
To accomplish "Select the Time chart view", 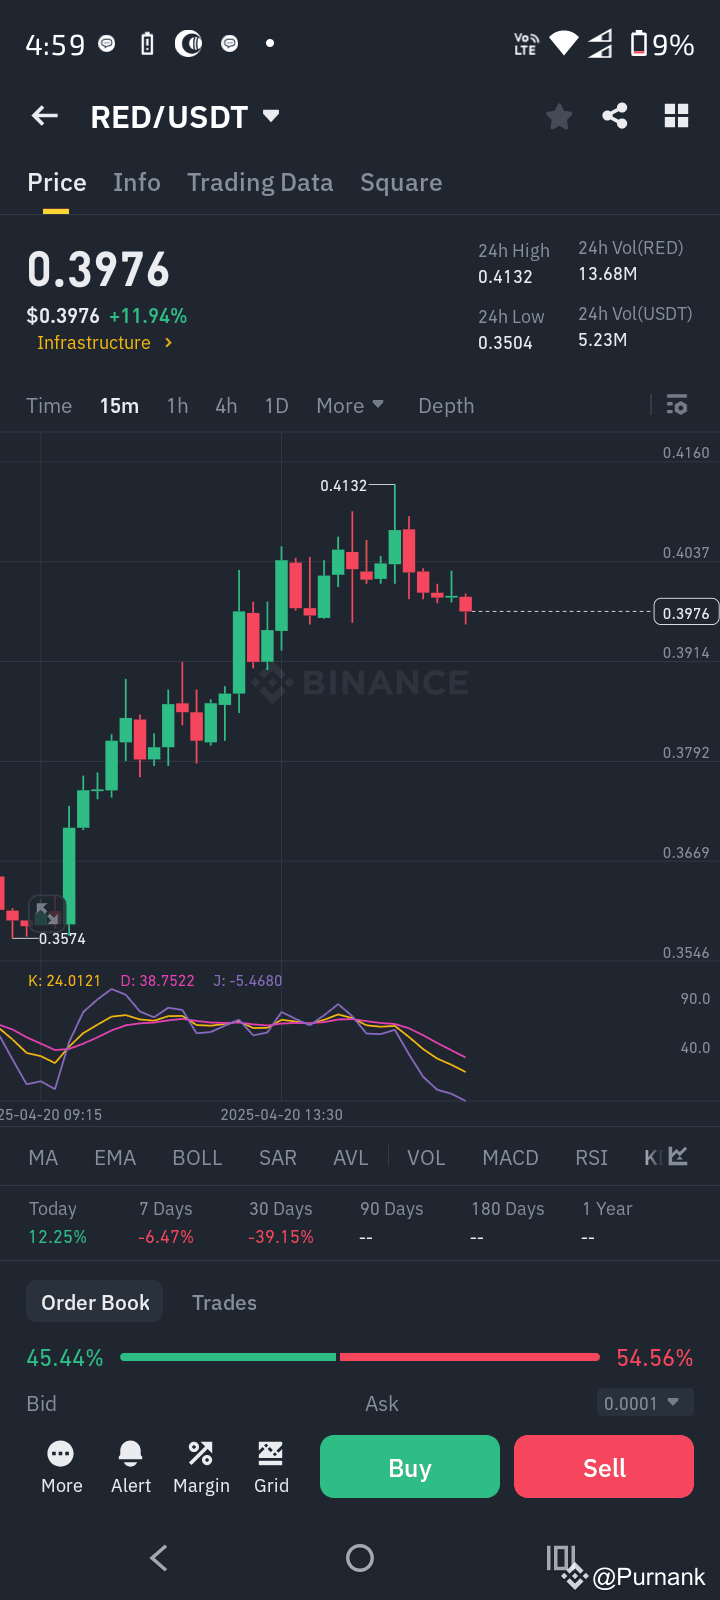I will click(x=49, y=405).
